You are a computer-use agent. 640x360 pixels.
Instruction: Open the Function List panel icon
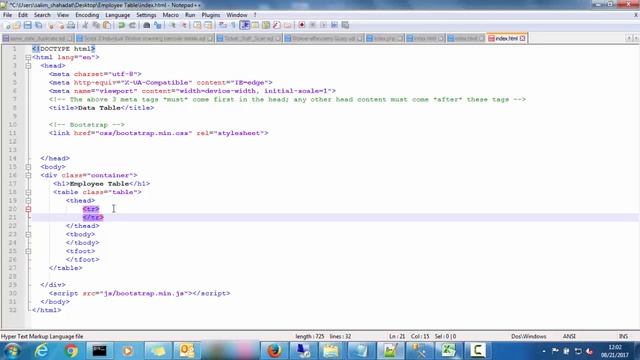click(x=276, y=25)
